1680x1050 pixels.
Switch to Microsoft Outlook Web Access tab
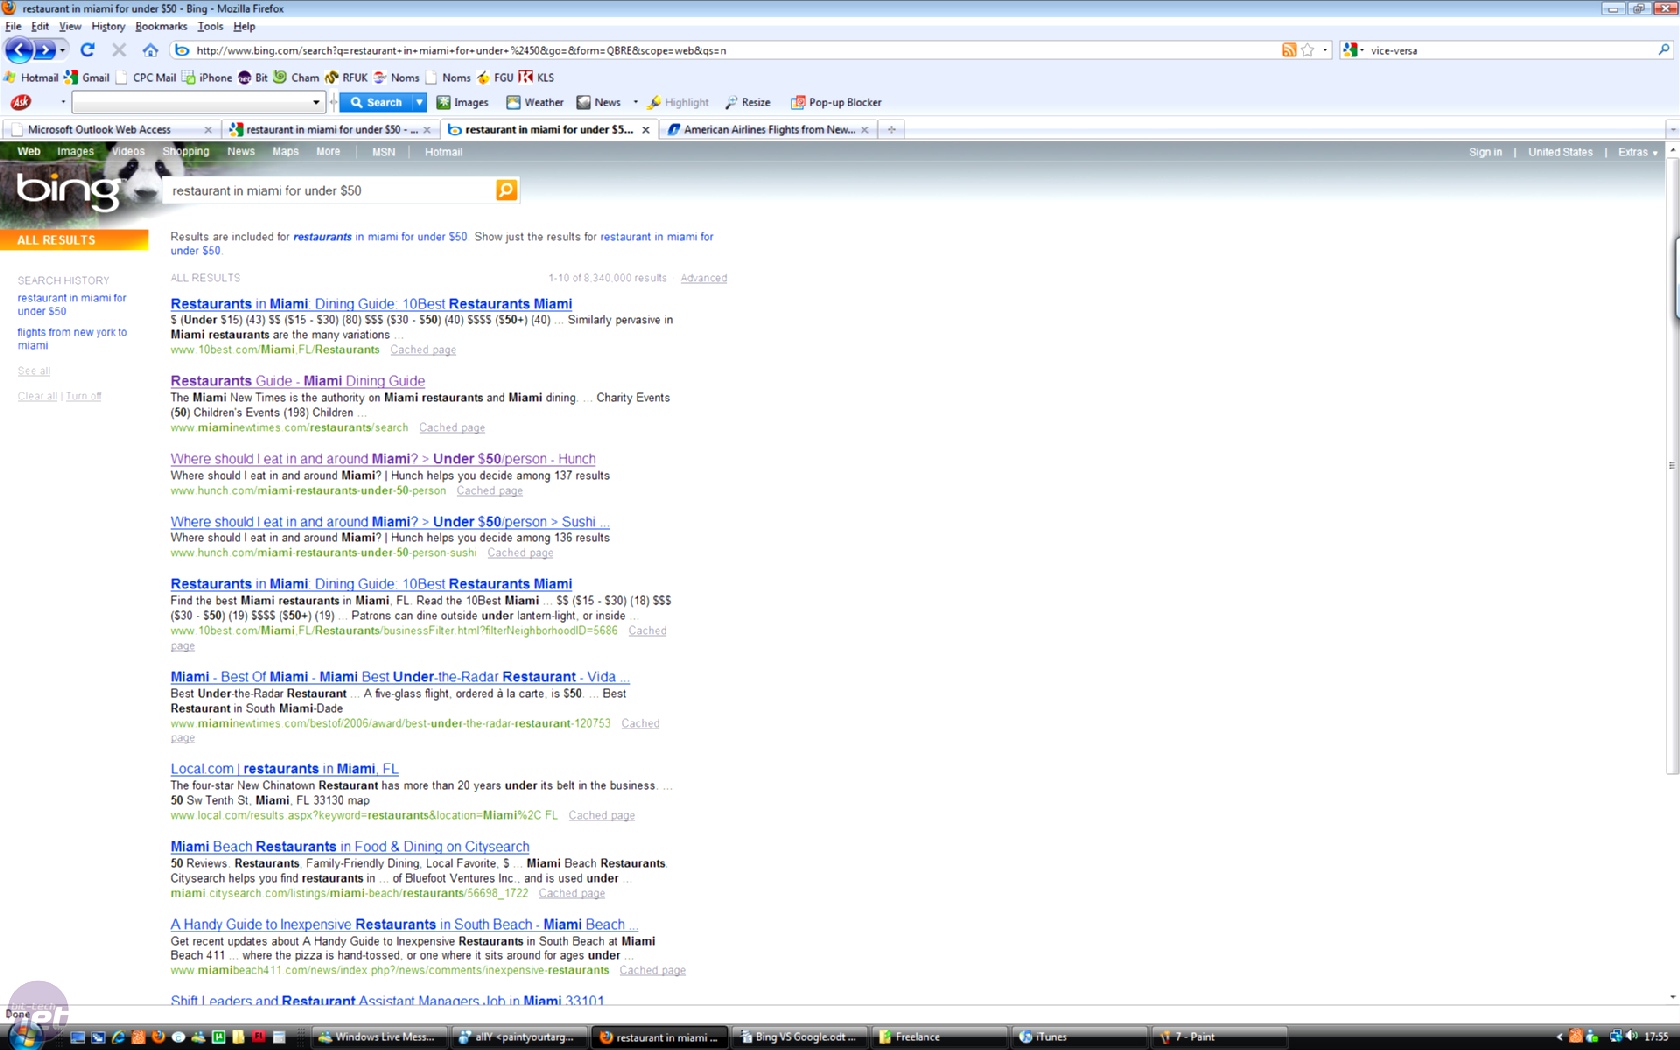tap(110, 129)
